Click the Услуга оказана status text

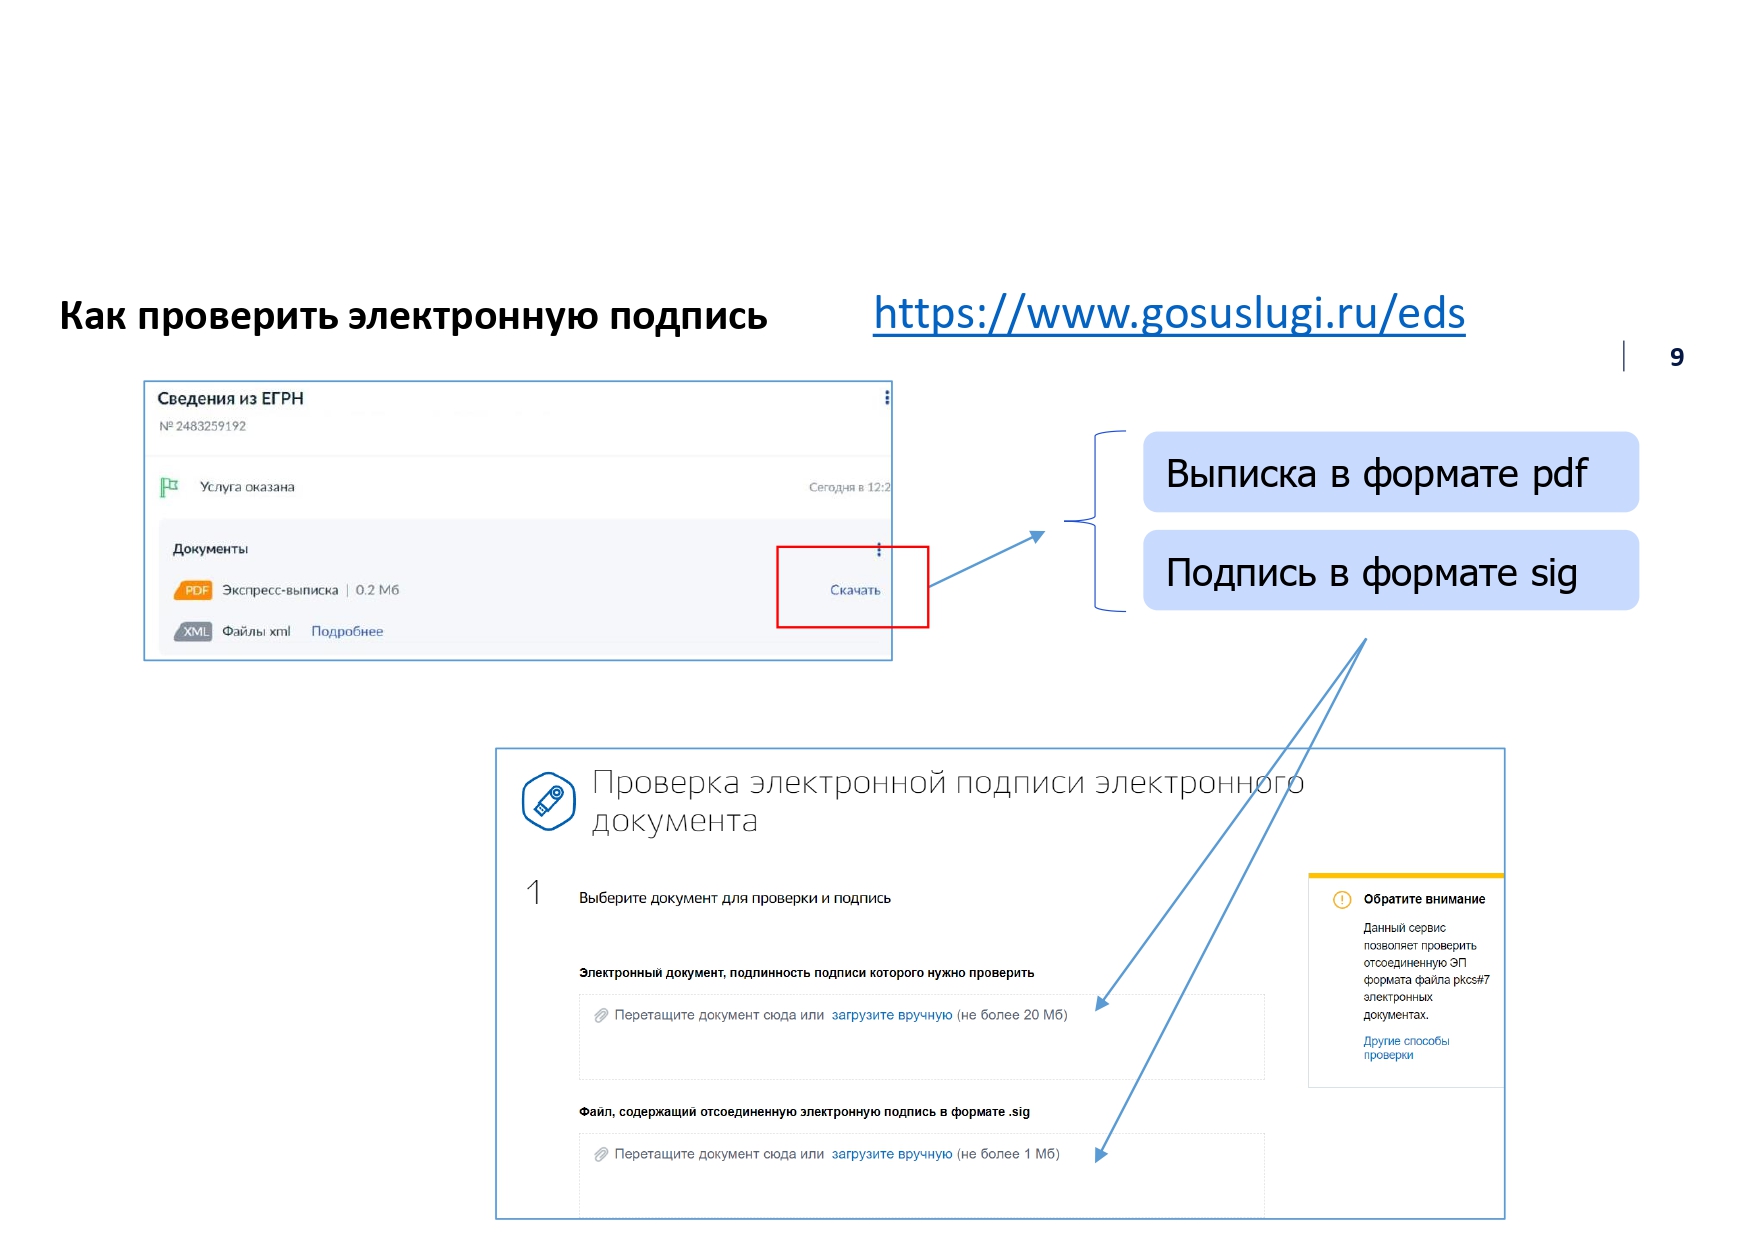point(247,487)
